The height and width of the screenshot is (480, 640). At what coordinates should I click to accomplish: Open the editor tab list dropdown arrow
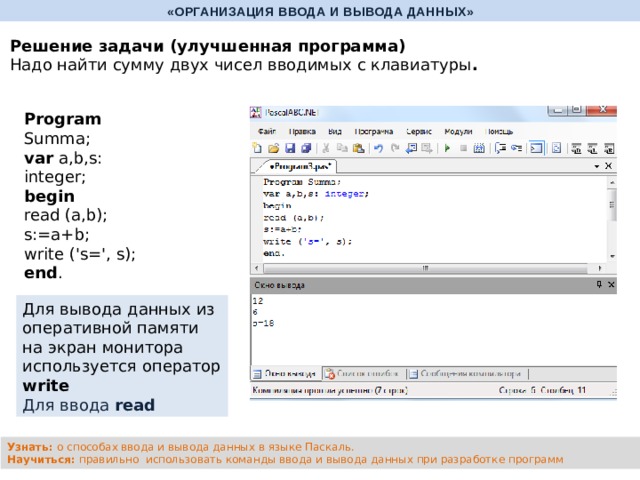click(x=597, y=166)
